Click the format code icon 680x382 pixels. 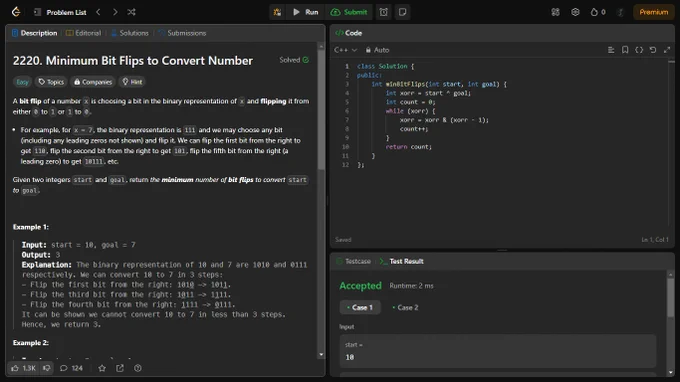611,50
